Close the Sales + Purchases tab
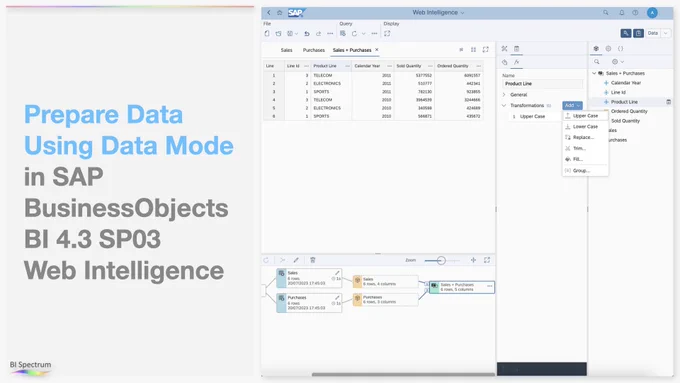The image size is (680, 383). click(x=376, y=50)
